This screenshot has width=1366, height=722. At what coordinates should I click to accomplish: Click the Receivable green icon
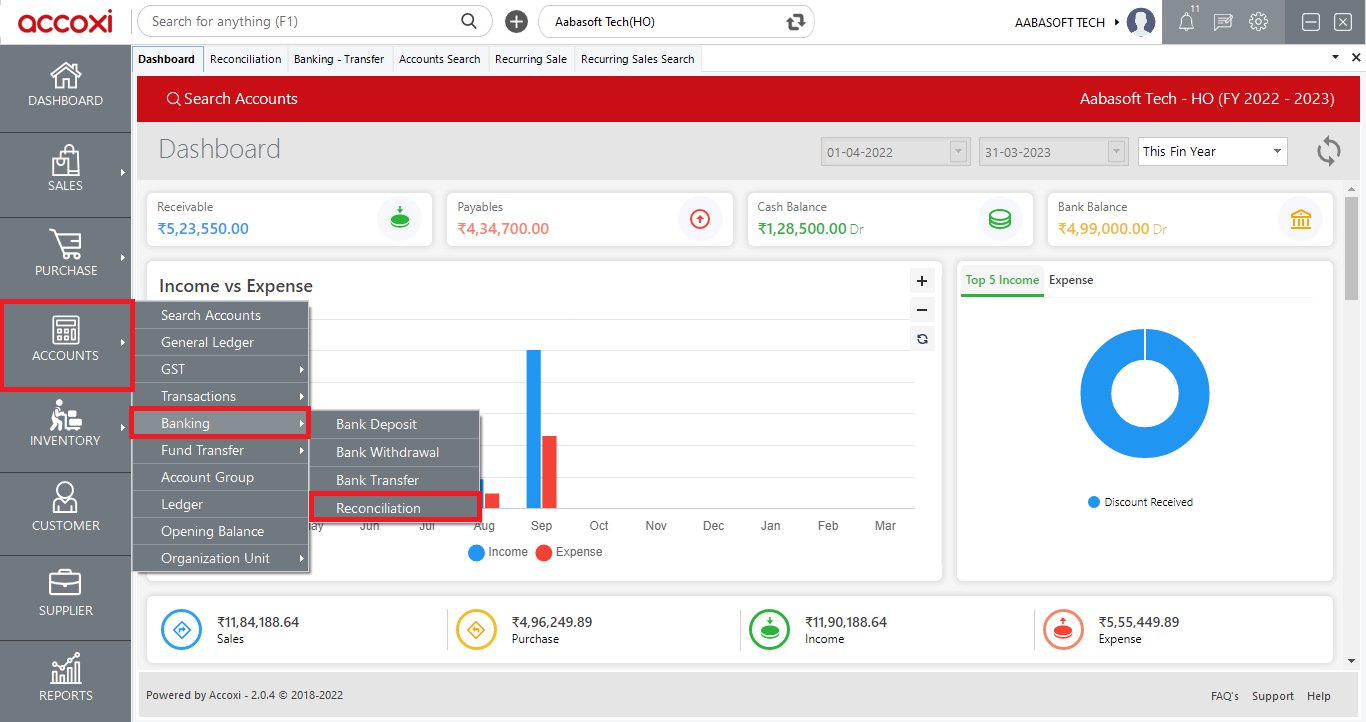(399, 219)
